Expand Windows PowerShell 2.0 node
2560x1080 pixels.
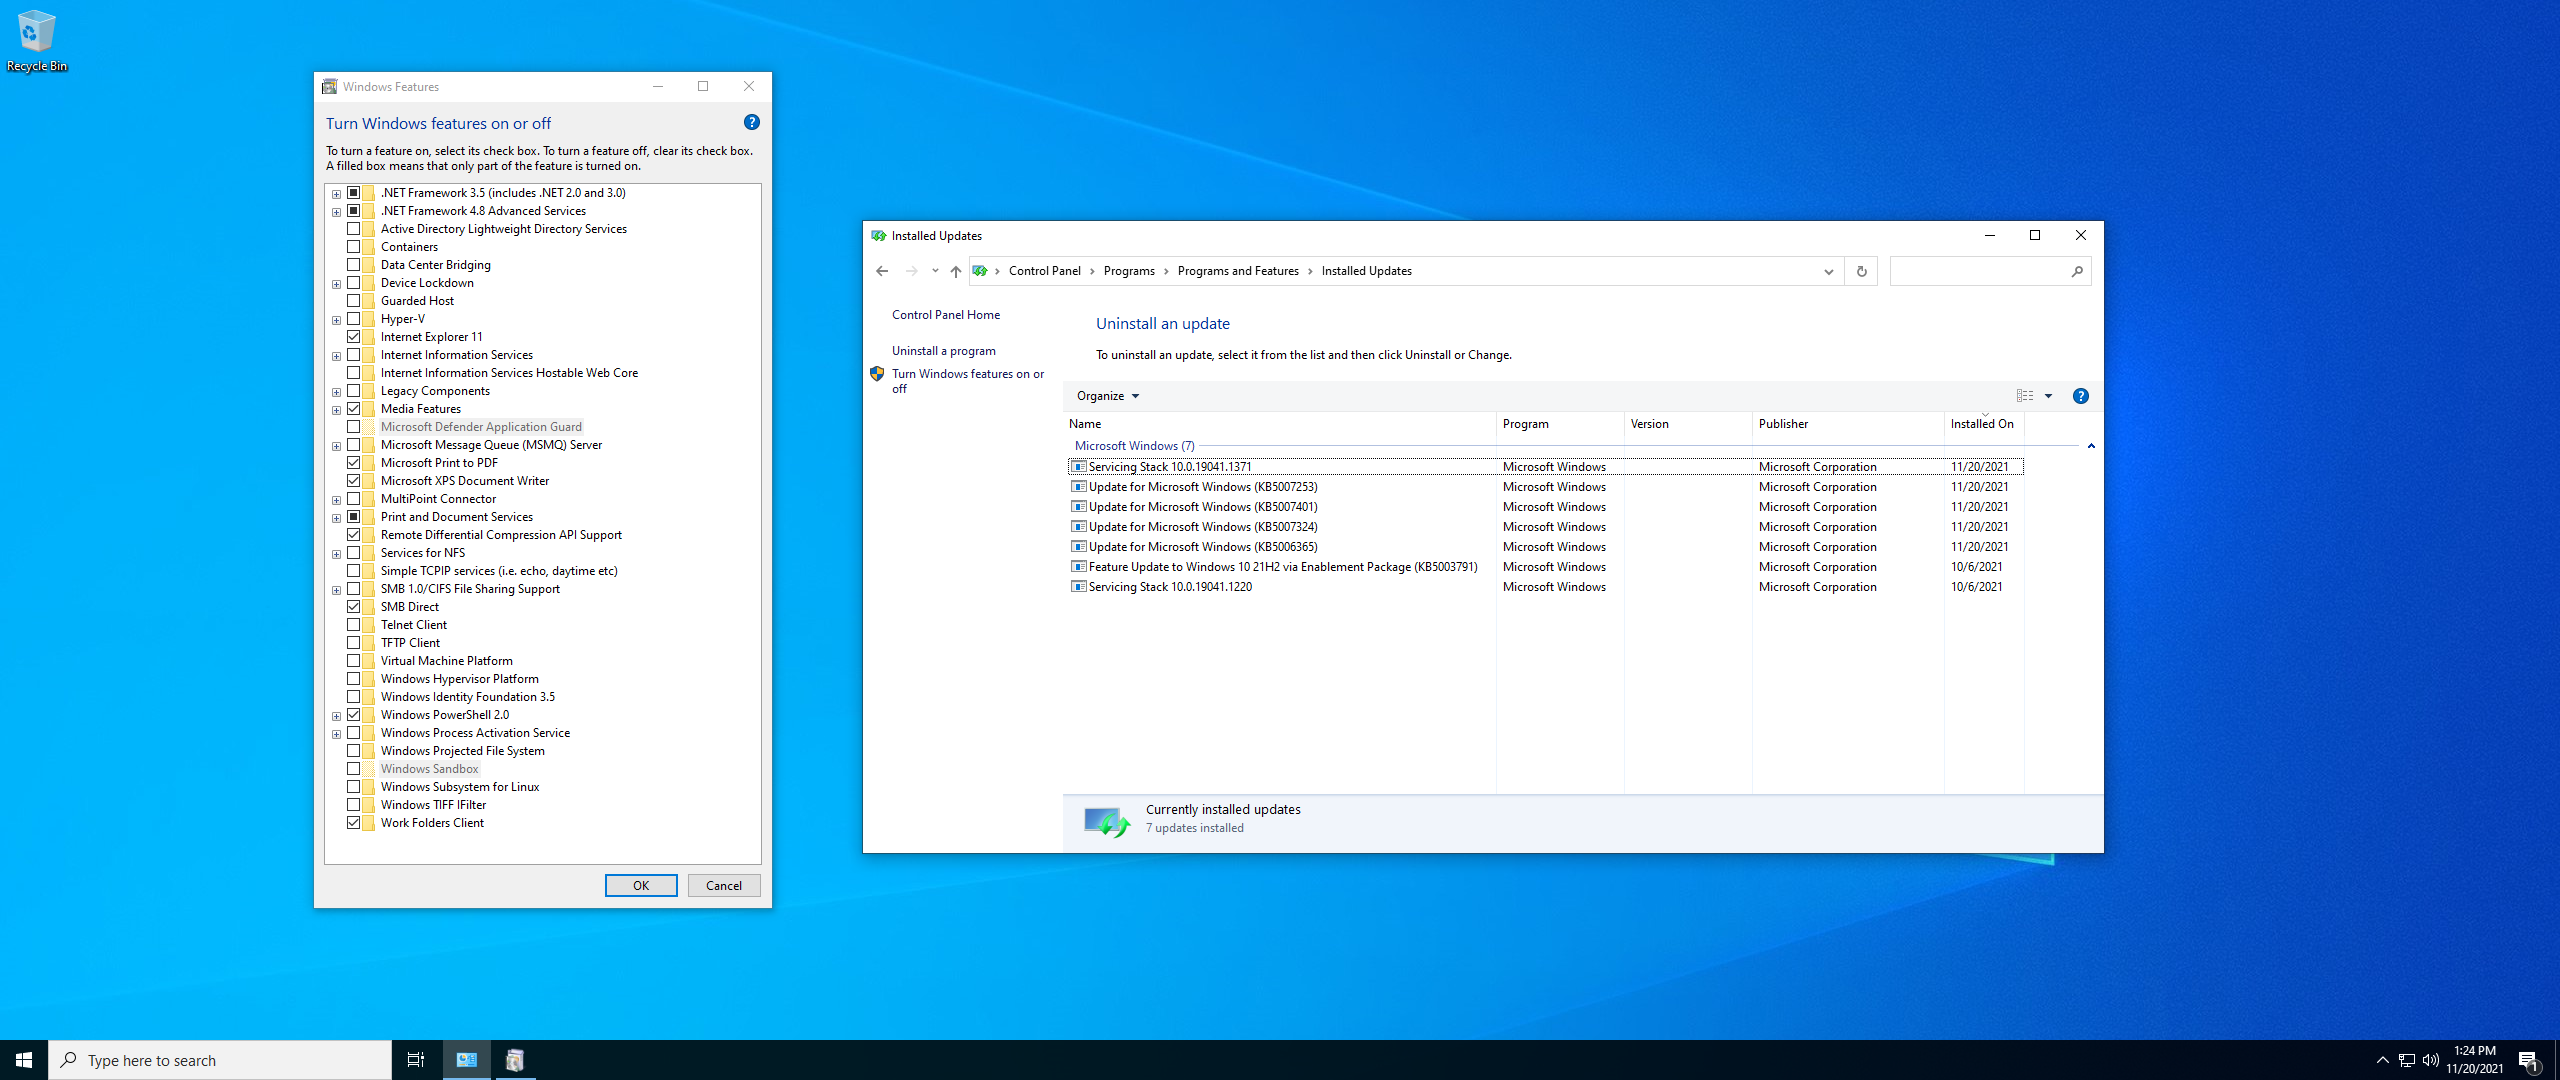click(337, 716)
